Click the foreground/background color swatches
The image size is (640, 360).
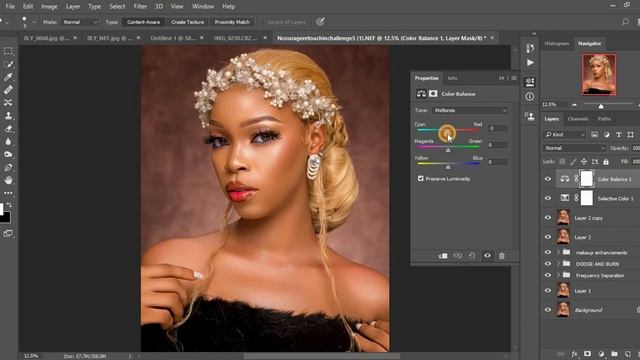tap(5, 213)
